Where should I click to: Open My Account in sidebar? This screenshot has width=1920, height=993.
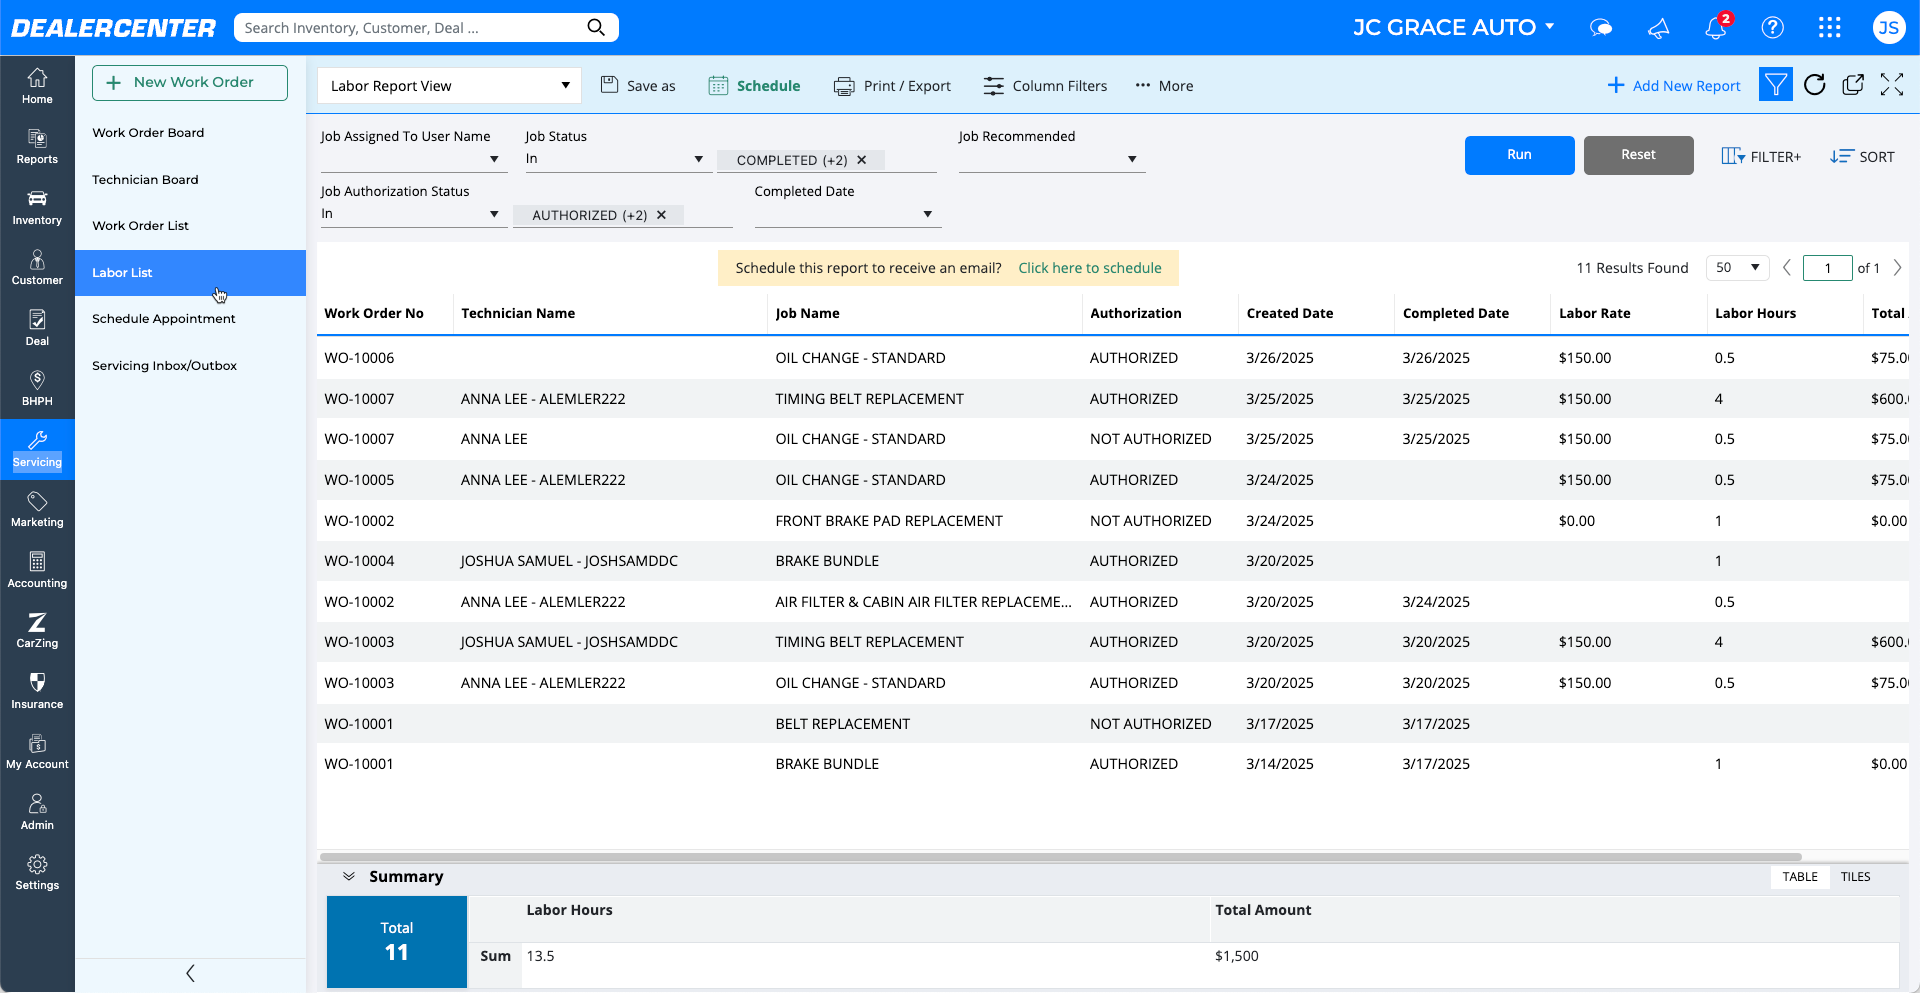37,752
